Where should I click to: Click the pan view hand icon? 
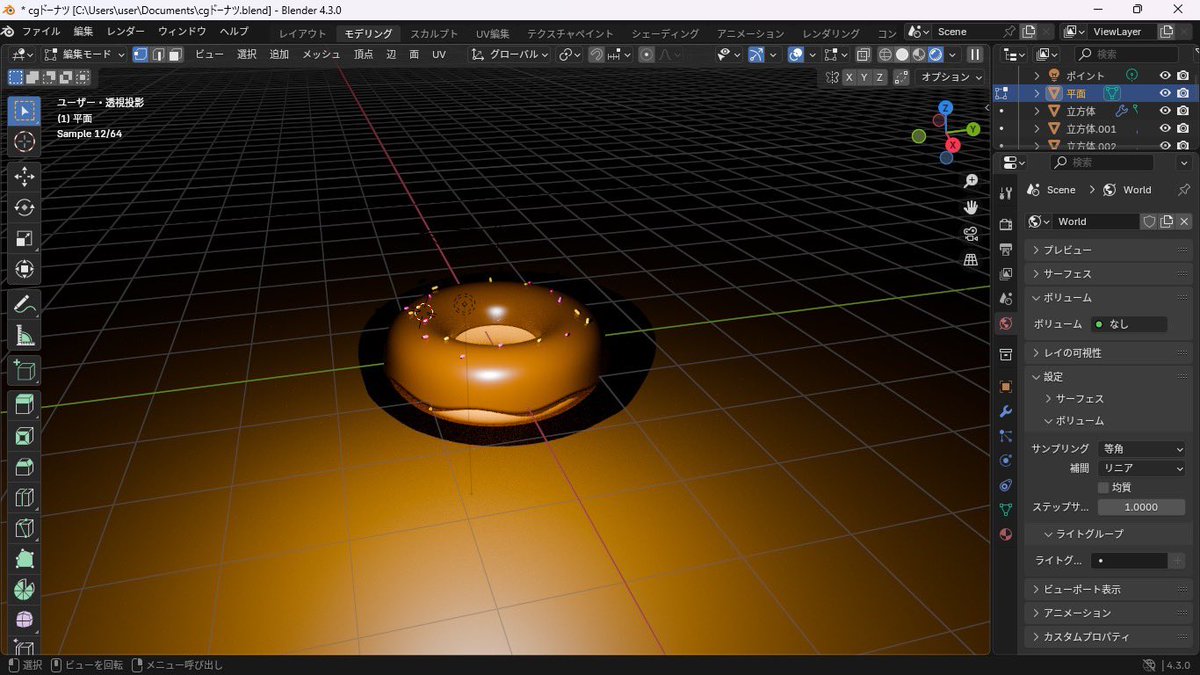click(970, 207)
